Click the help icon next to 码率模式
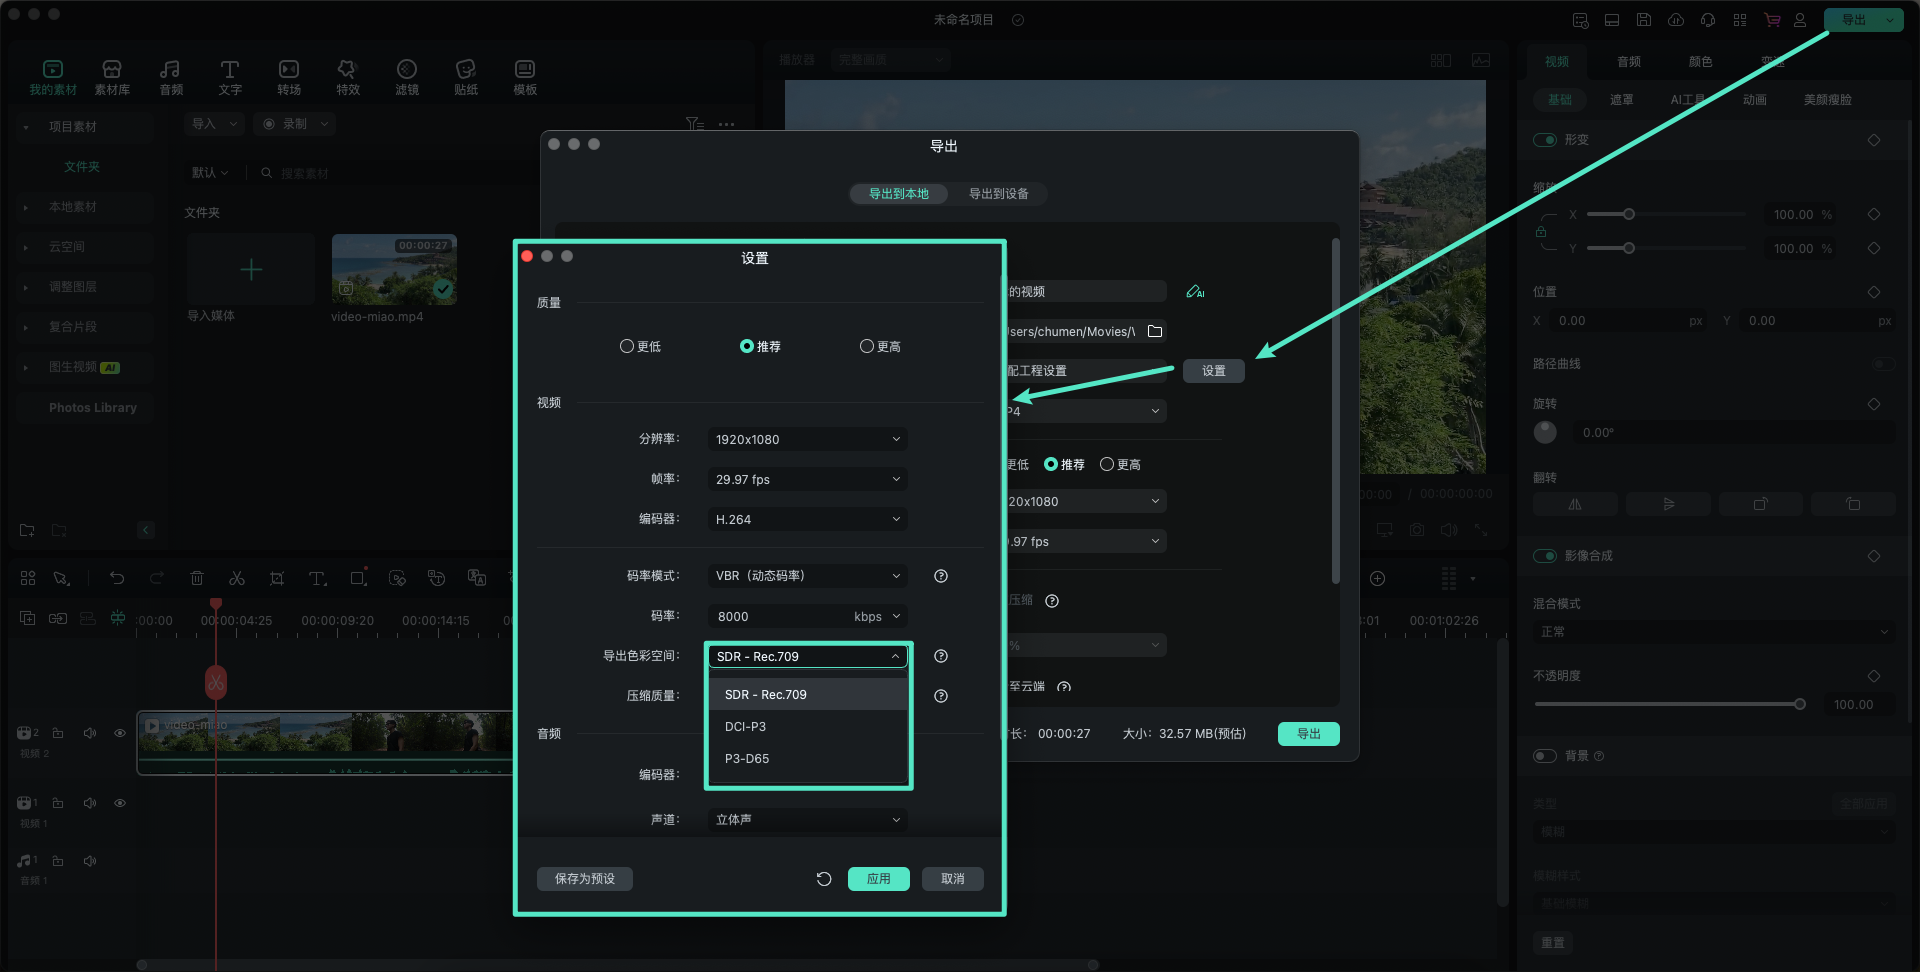The height and width of the screenshot is (972, 1920). [x=940, y=576]
